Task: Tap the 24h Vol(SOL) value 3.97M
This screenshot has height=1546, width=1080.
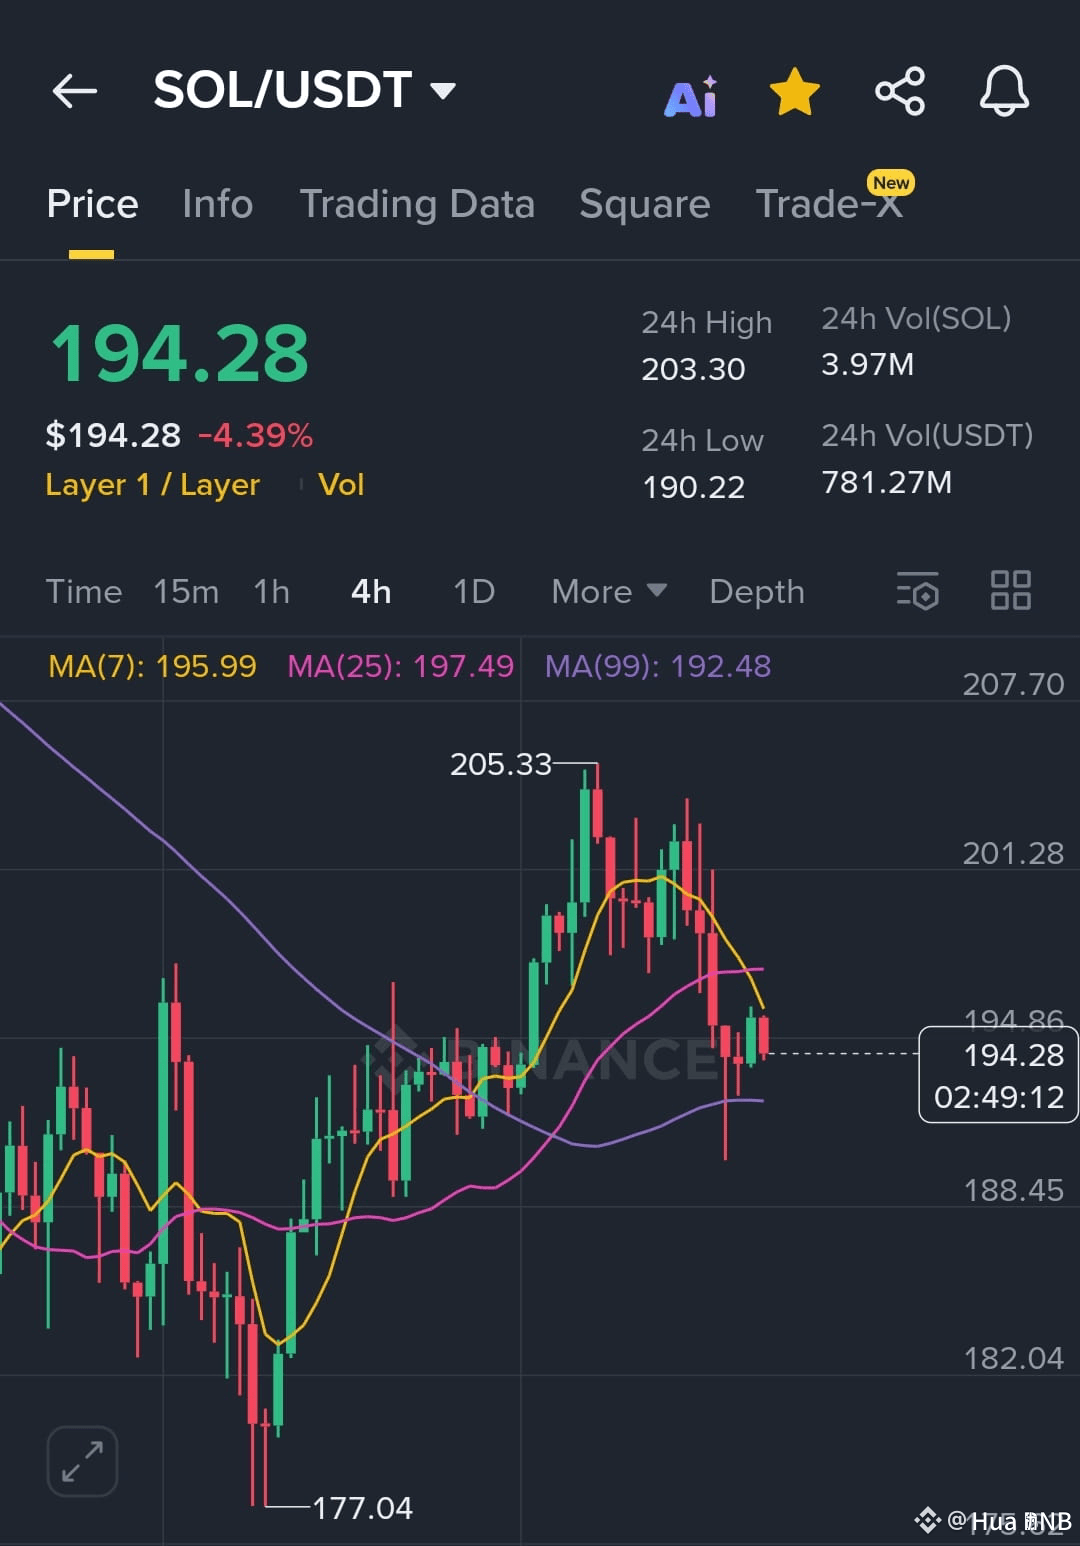Action: pos(867,364)
